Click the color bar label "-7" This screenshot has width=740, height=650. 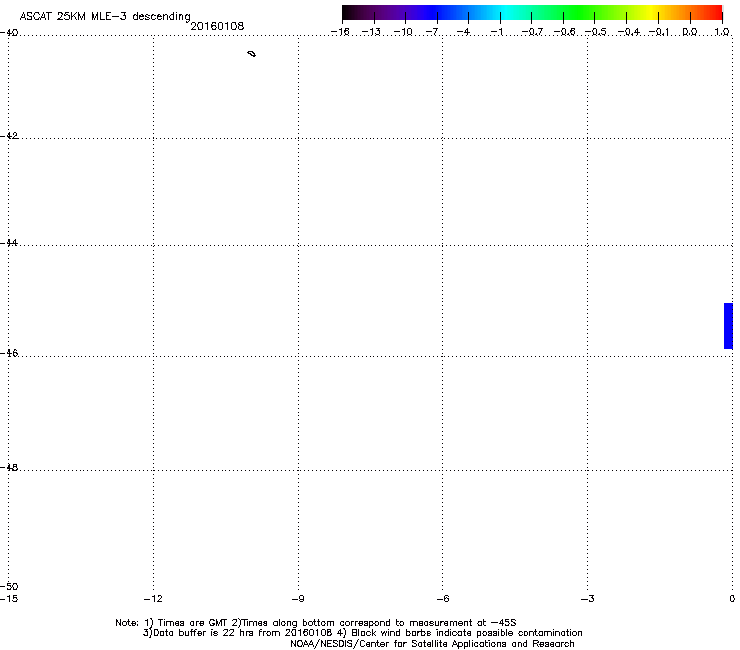pos(432,32)
